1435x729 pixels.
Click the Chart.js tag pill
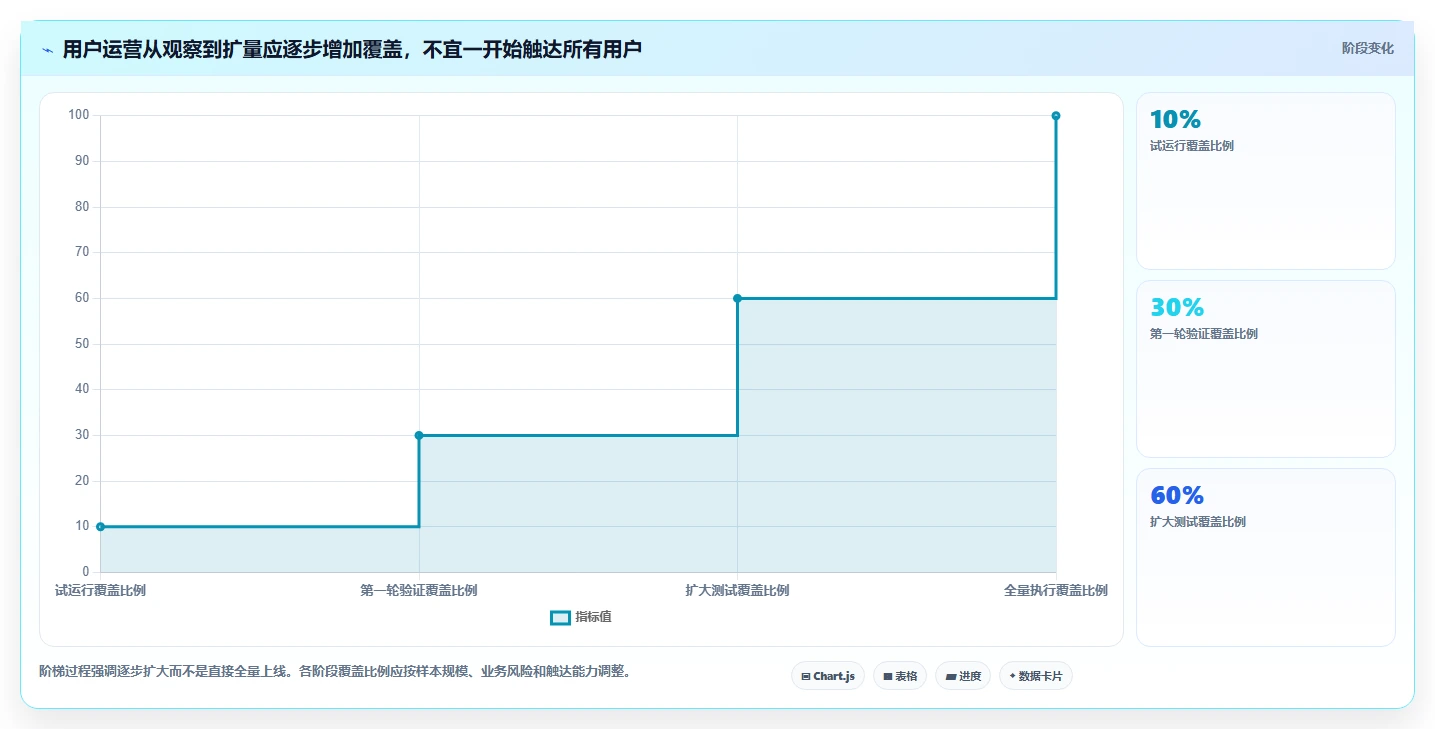828,676
